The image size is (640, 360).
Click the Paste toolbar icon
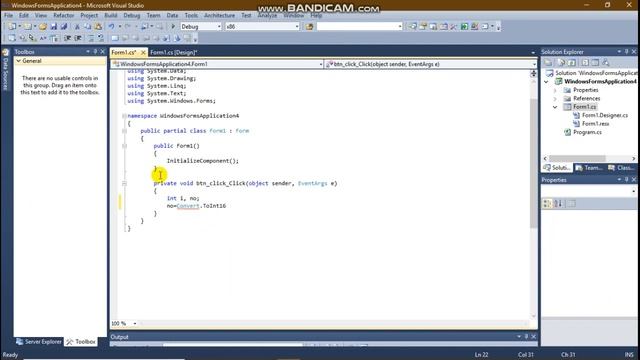coord(98,27)
